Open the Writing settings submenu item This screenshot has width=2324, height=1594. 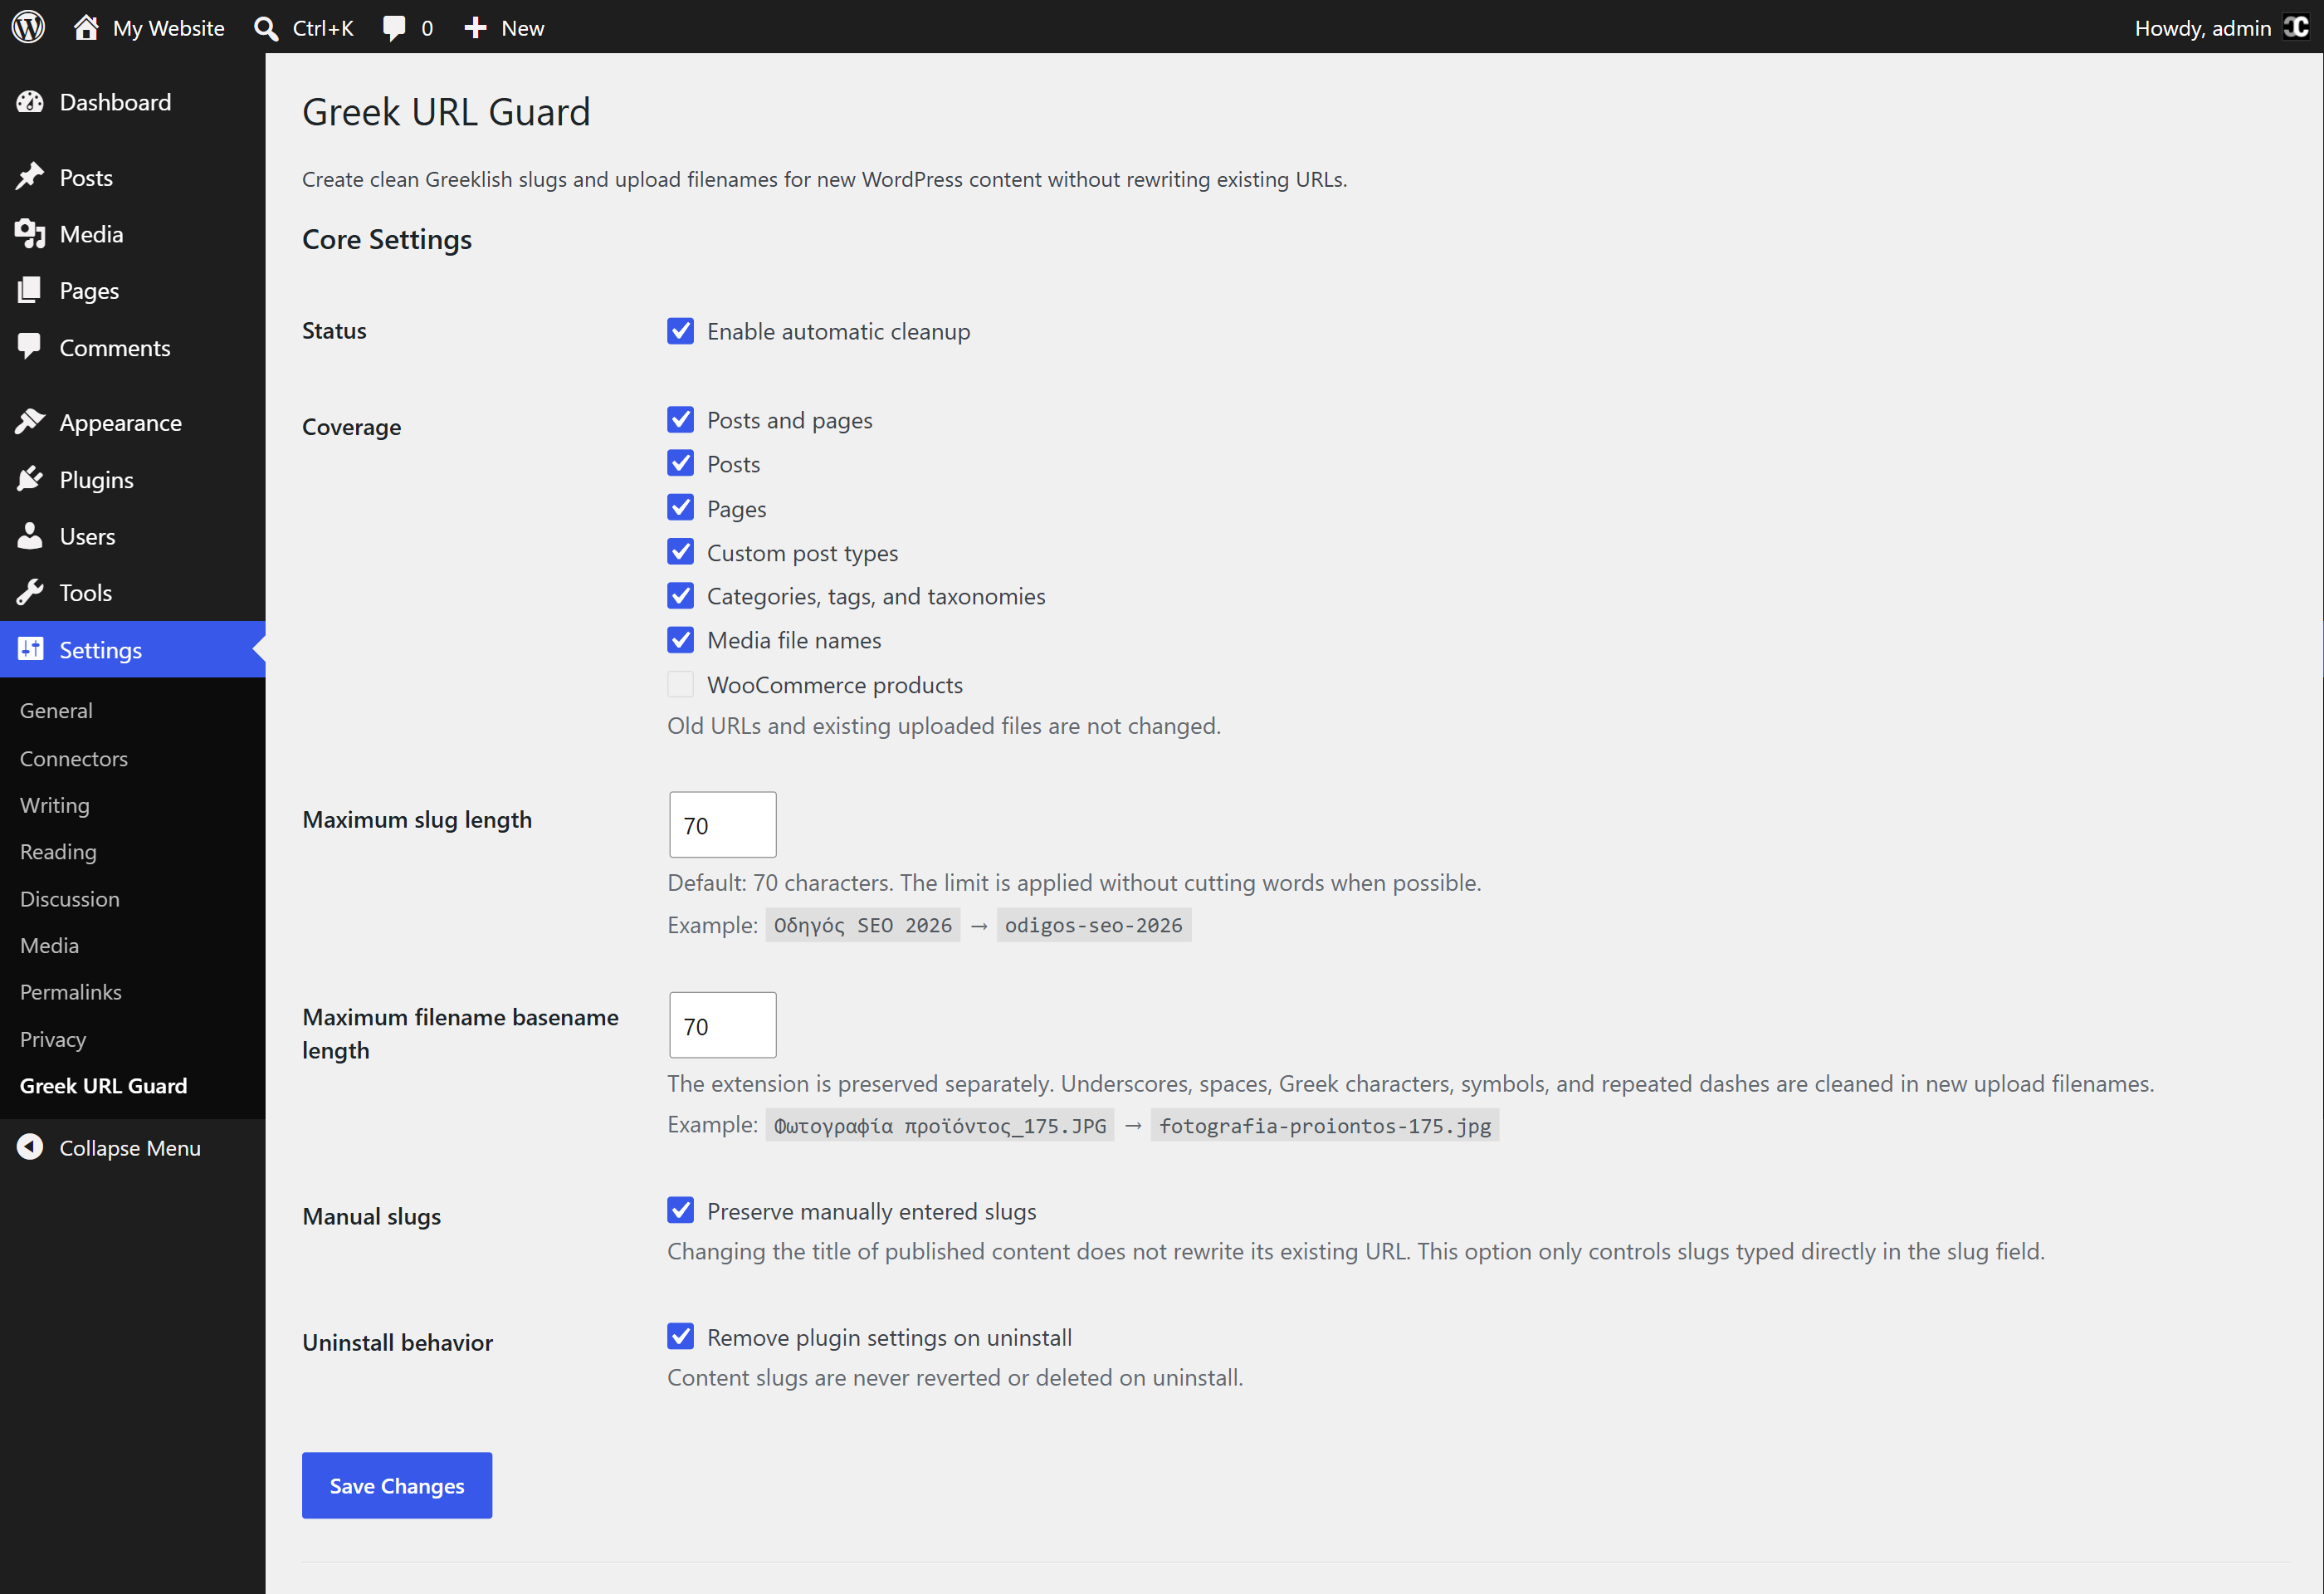(x=55, y=805)
